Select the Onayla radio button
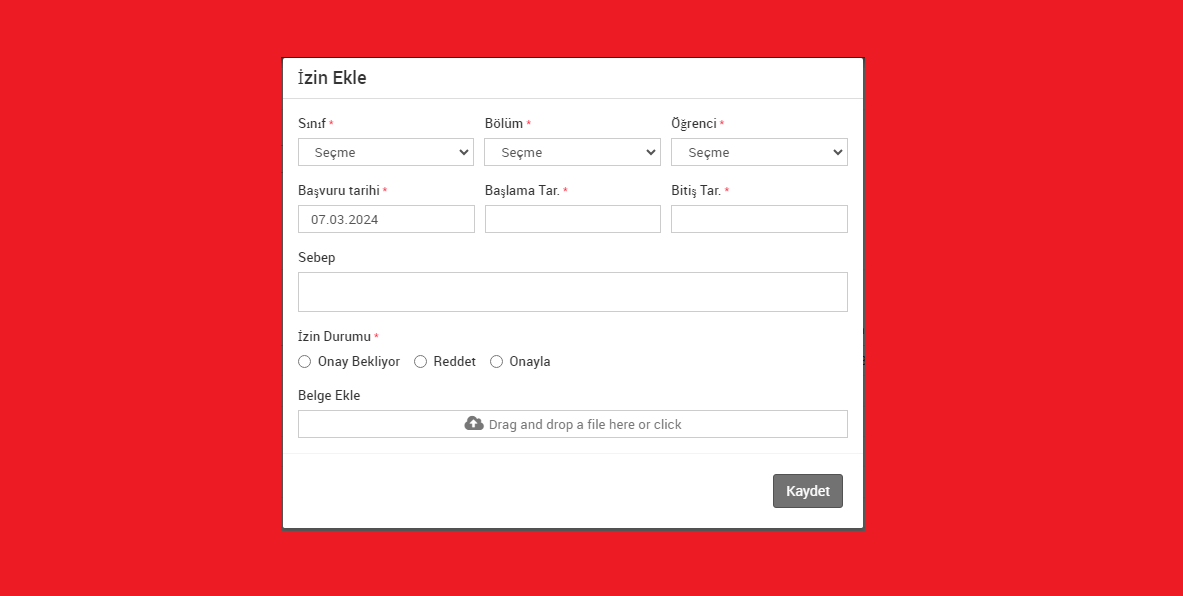This screenshot has width=1183, height=596. [497, 362]
